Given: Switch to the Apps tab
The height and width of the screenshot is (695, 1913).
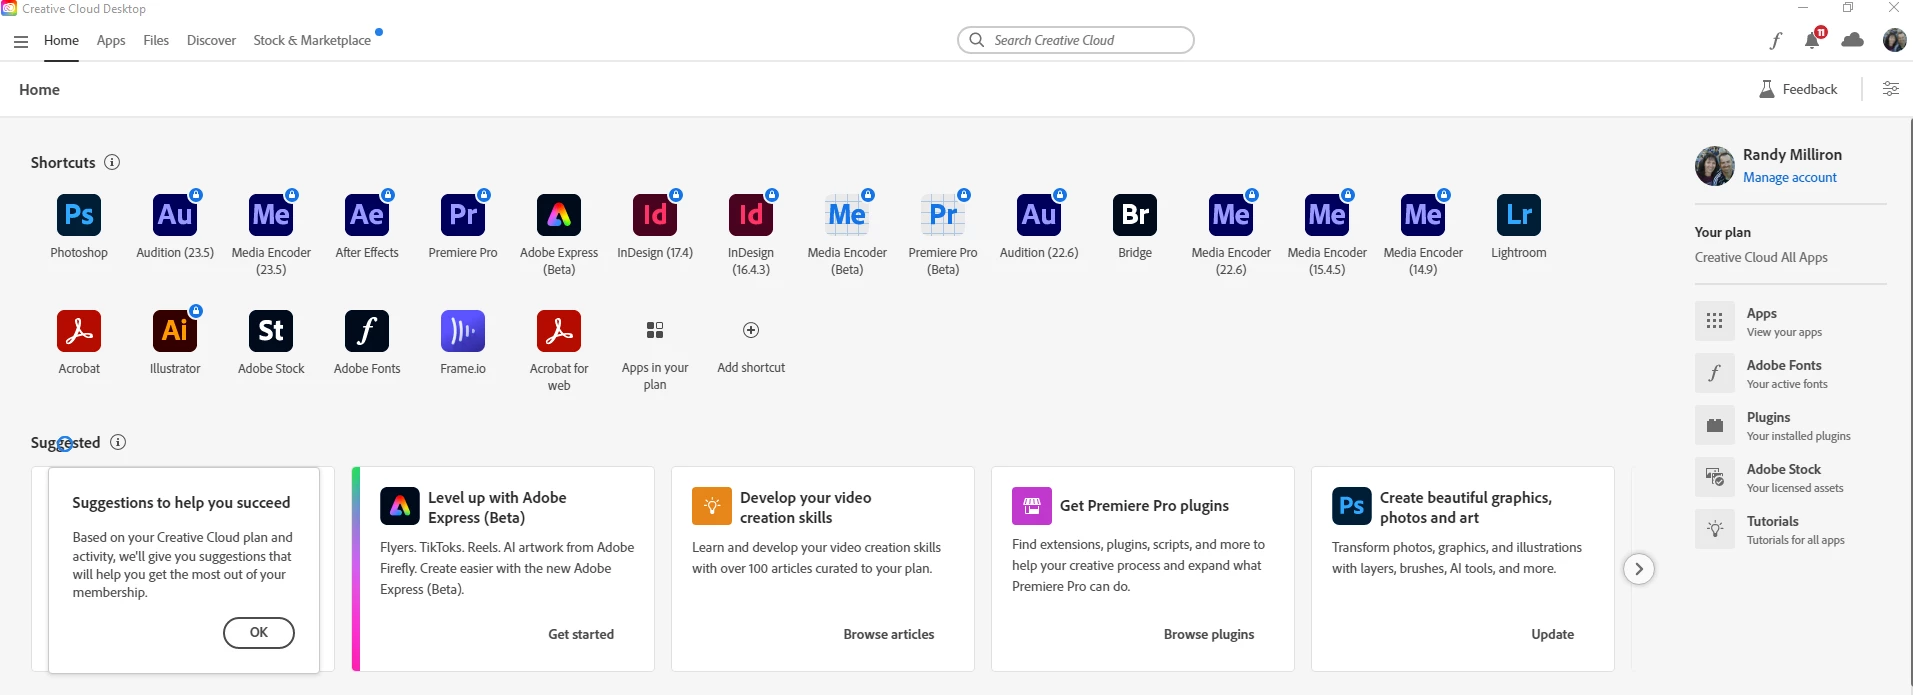Looking at the screenshot, I should click(x=111, y=40).
